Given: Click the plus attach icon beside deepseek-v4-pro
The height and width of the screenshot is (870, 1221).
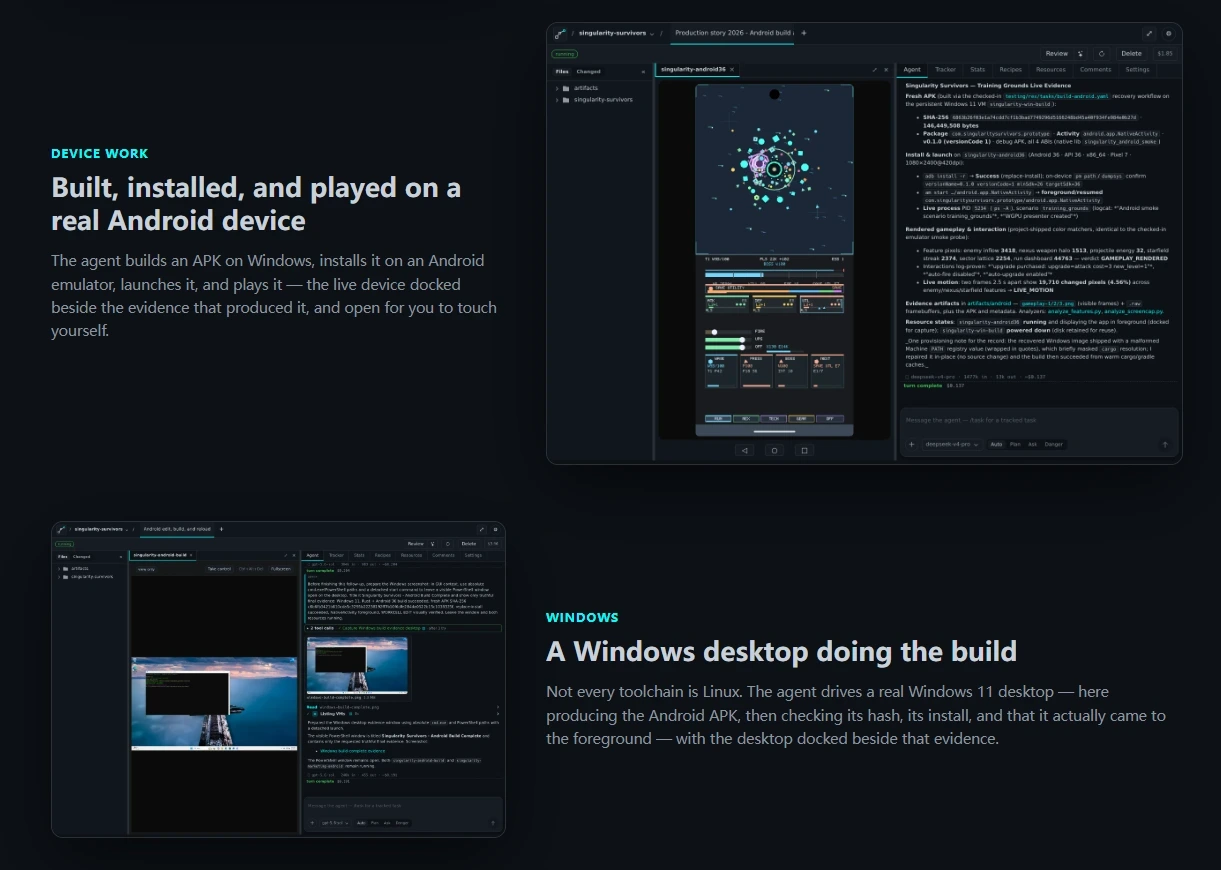Looking at the screenshot, I should pyautogui.click(x=911, y=444).
